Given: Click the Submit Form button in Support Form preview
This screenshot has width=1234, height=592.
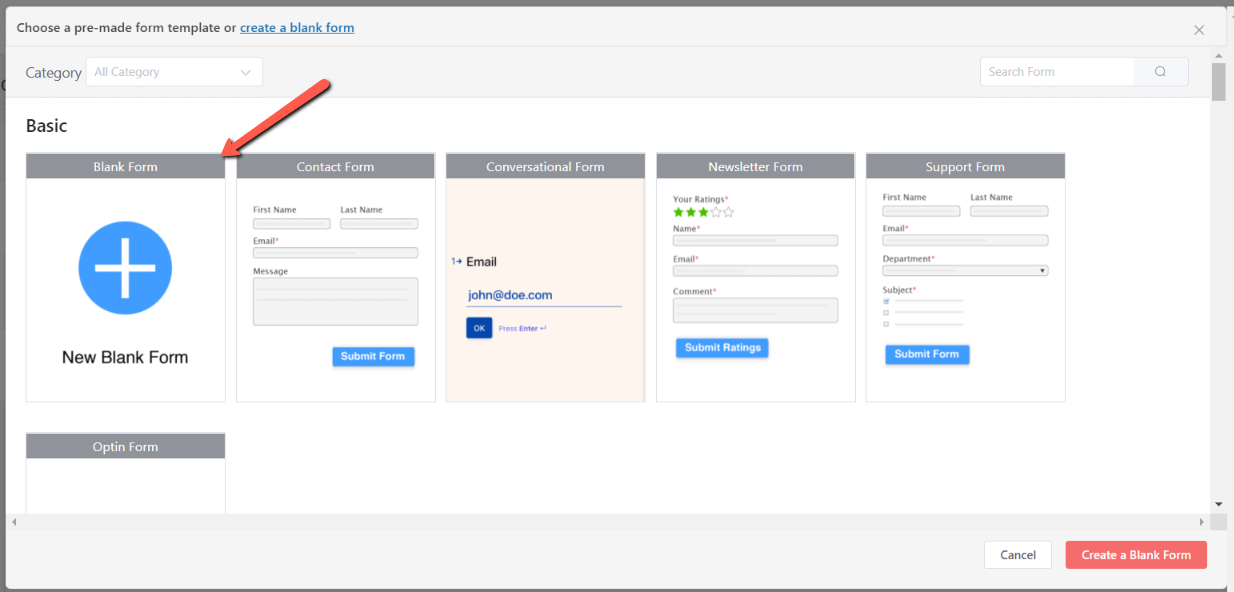Looking at the screenshot, I should (x=927, y=354).
